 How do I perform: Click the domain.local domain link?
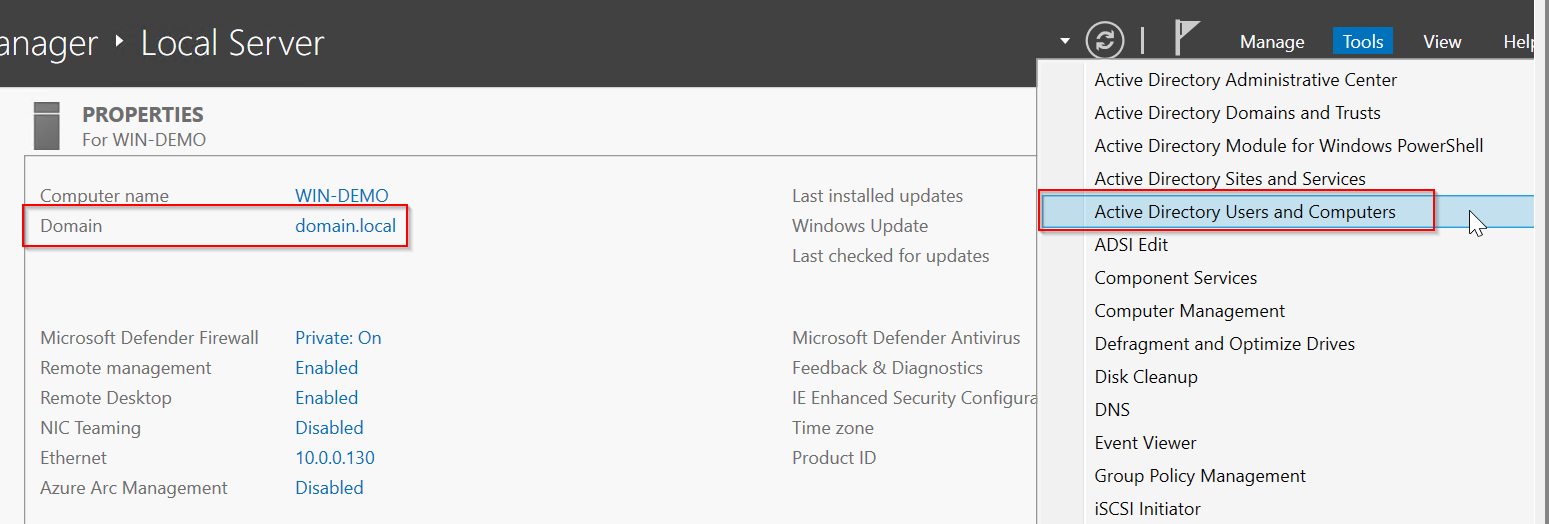click(345, 226)
